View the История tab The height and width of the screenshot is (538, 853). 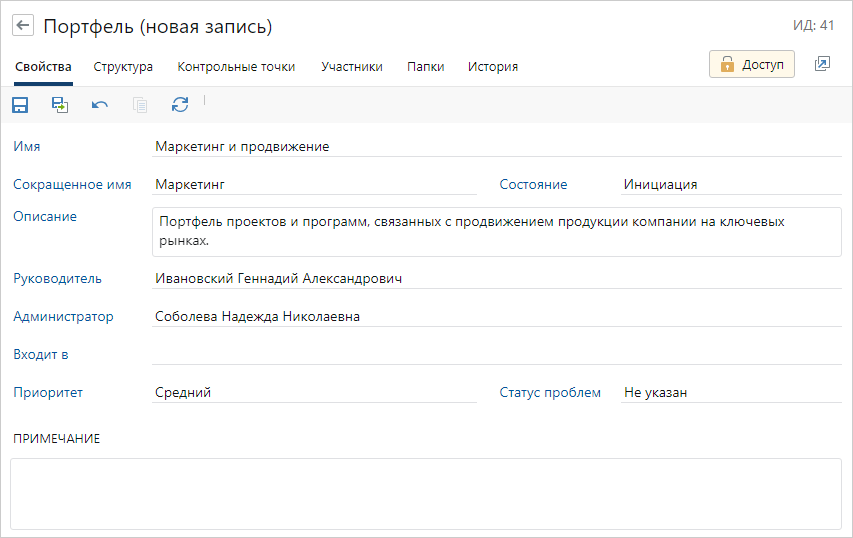pos(493,67)
